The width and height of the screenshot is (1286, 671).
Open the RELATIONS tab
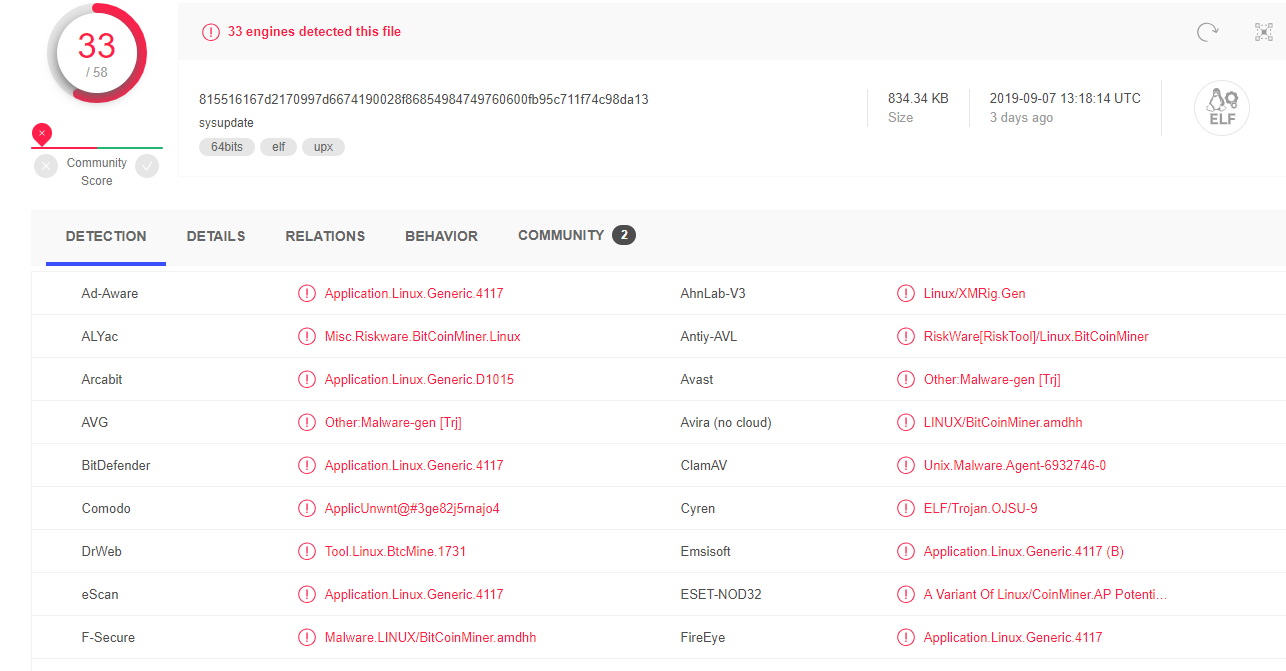point(325,237)
